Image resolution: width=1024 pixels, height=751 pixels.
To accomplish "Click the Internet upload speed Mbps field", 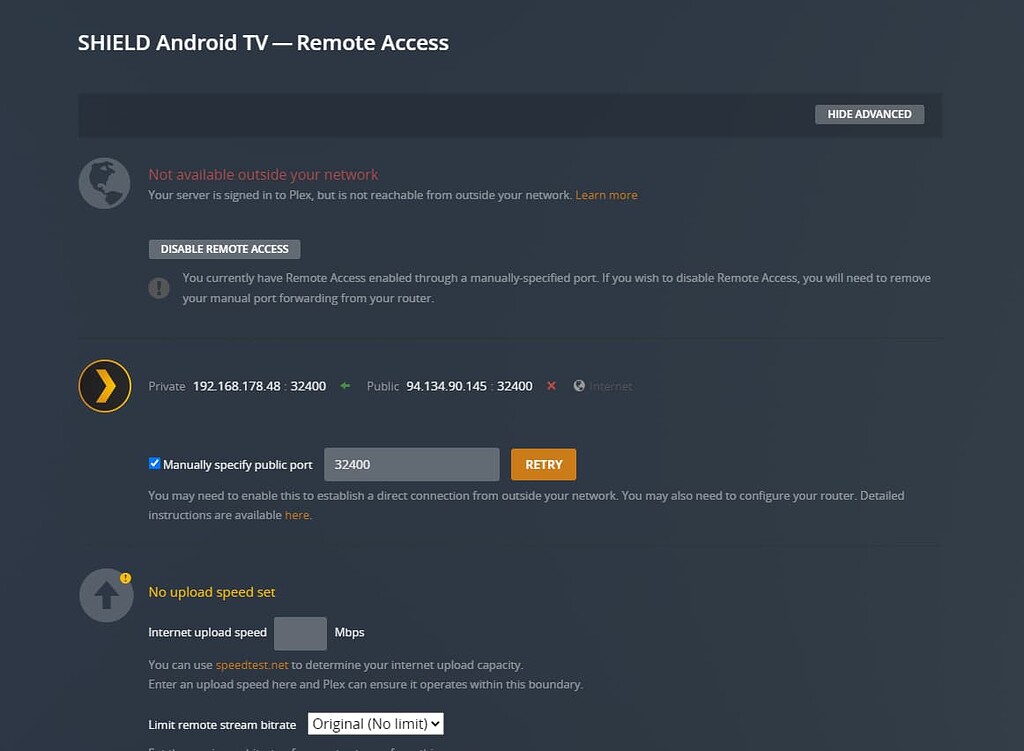I will [299, 632].
